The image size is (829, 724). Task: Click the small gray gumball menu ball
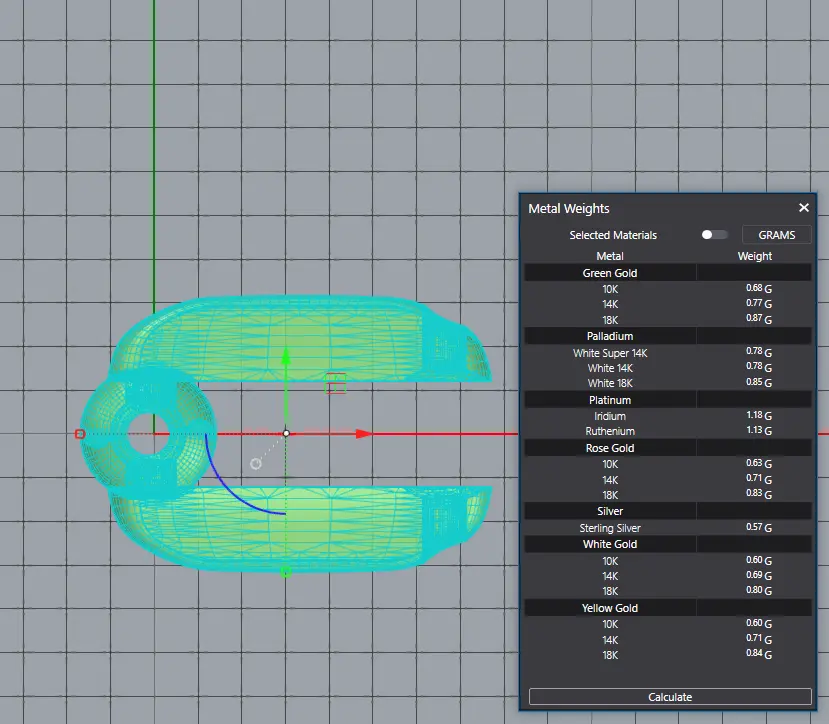pos(256,464)
